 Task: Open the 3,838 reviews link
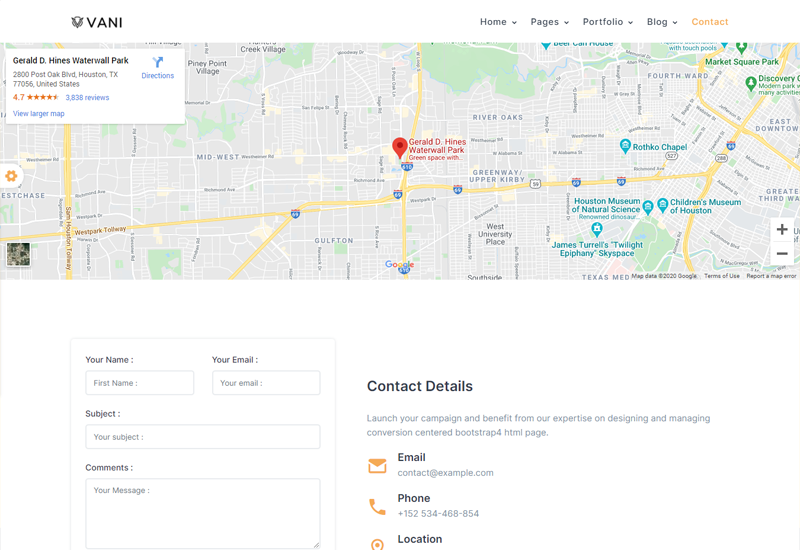coord(87,97)
